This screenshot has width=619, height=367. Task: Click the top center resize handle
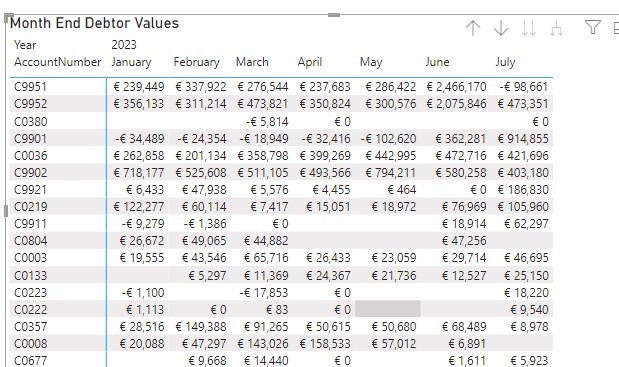click(334, 15)
